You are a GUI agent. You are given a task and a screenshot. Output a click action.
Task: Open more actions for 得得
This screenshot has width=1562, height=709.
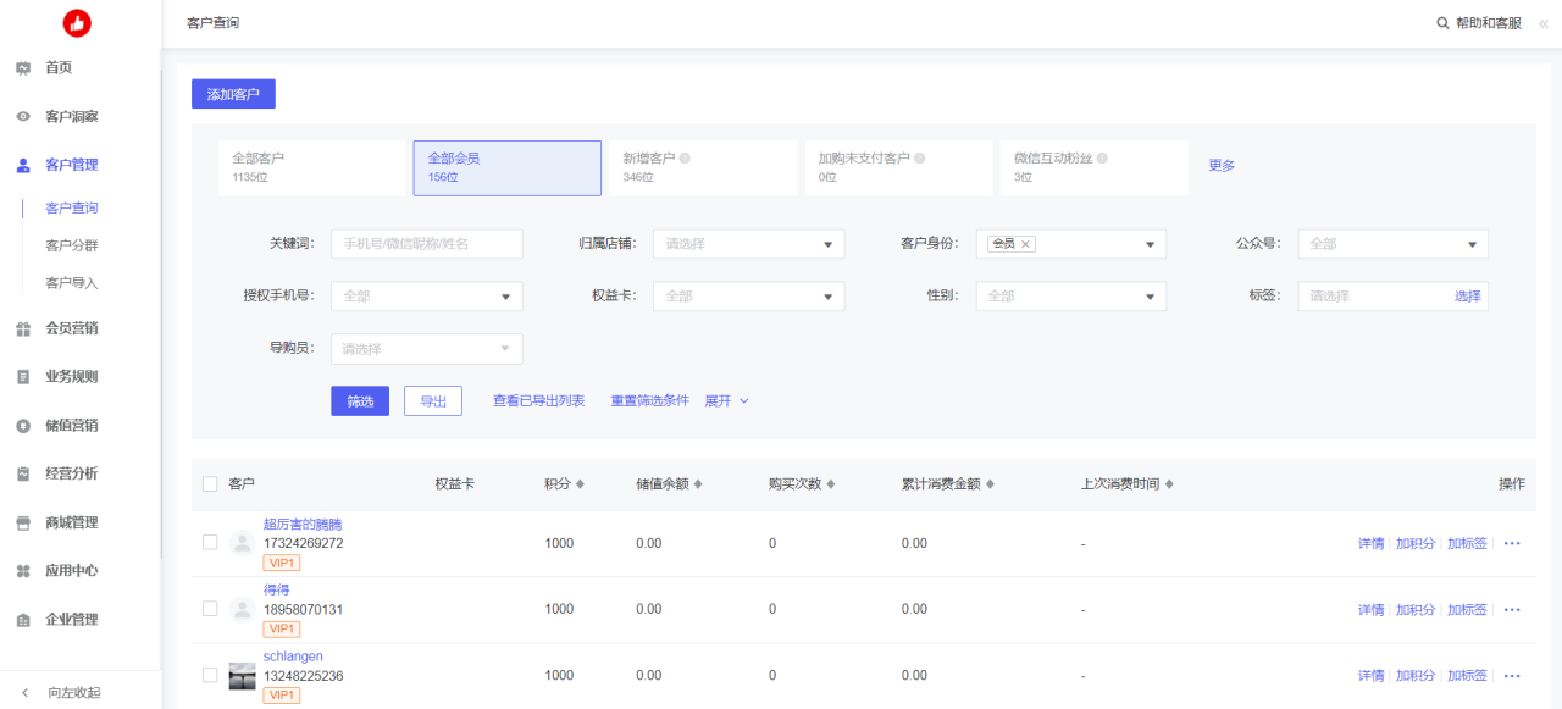(1512, 609)
